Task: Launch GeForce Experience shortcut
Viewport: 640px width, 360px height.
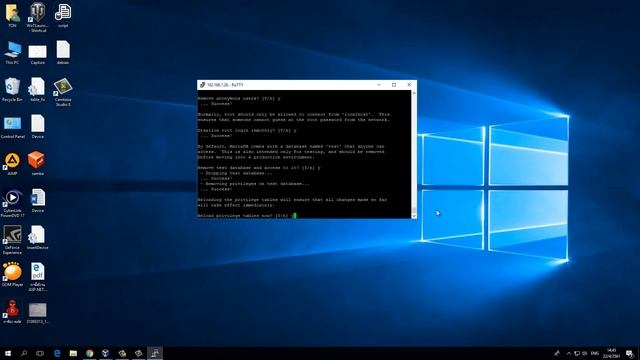Action: (x=12, y=240)
